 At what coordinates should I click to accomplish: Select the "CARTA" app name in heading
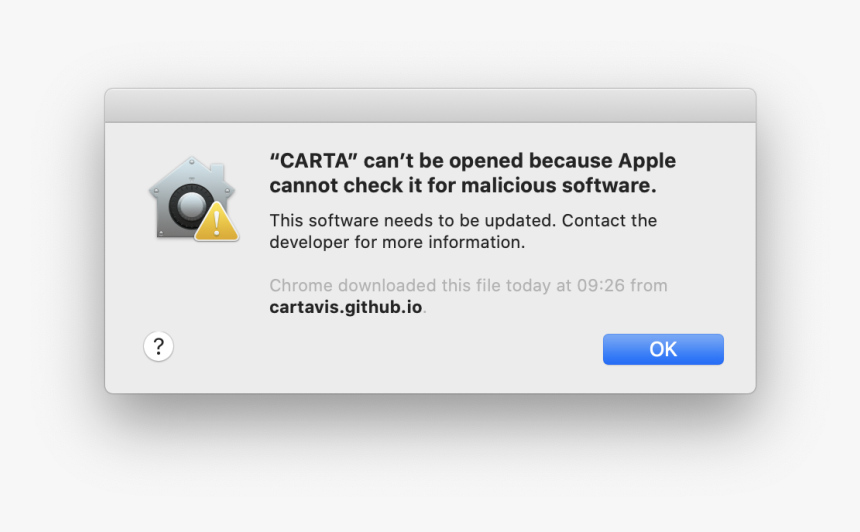coord(313,161)
